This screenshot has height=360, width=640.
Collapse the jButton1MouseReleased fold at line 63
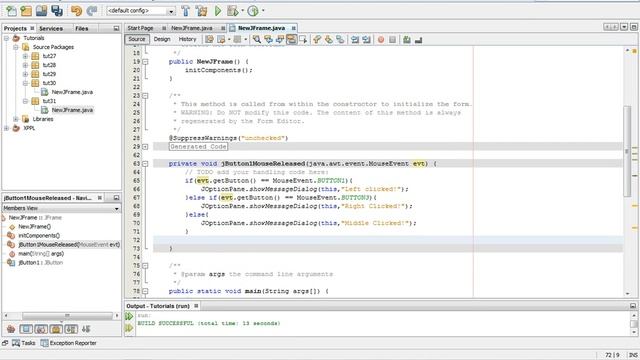[145, 164]
